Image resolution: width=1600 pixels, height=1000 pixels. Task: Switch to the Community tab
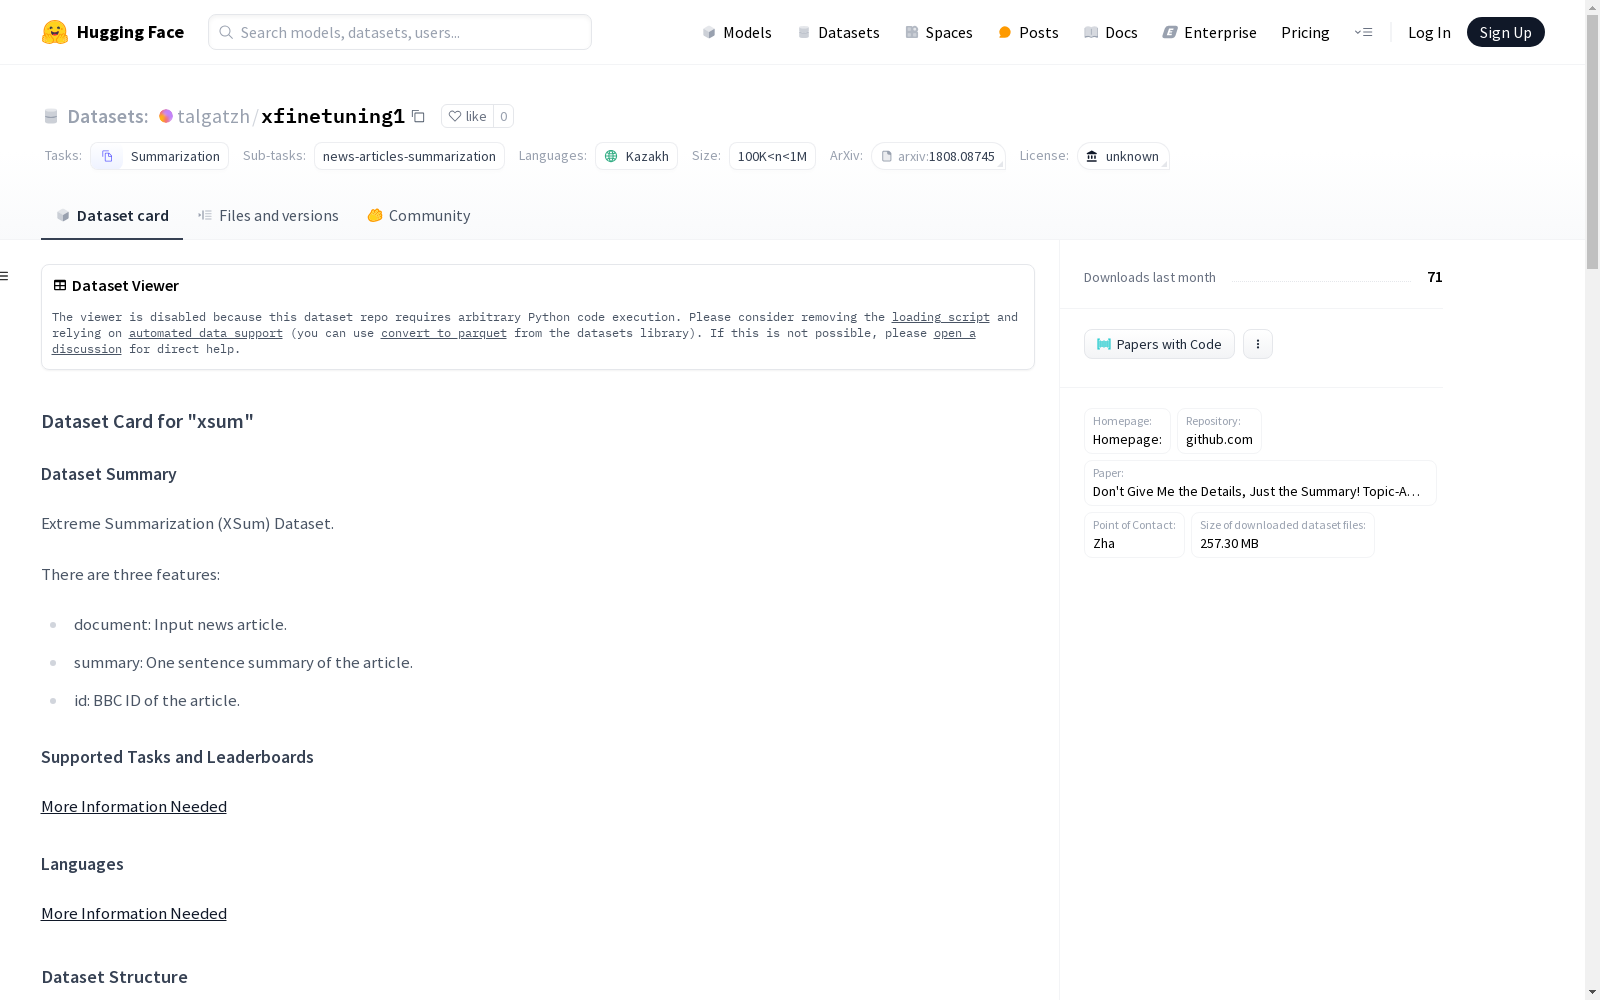tap(418, 215)
